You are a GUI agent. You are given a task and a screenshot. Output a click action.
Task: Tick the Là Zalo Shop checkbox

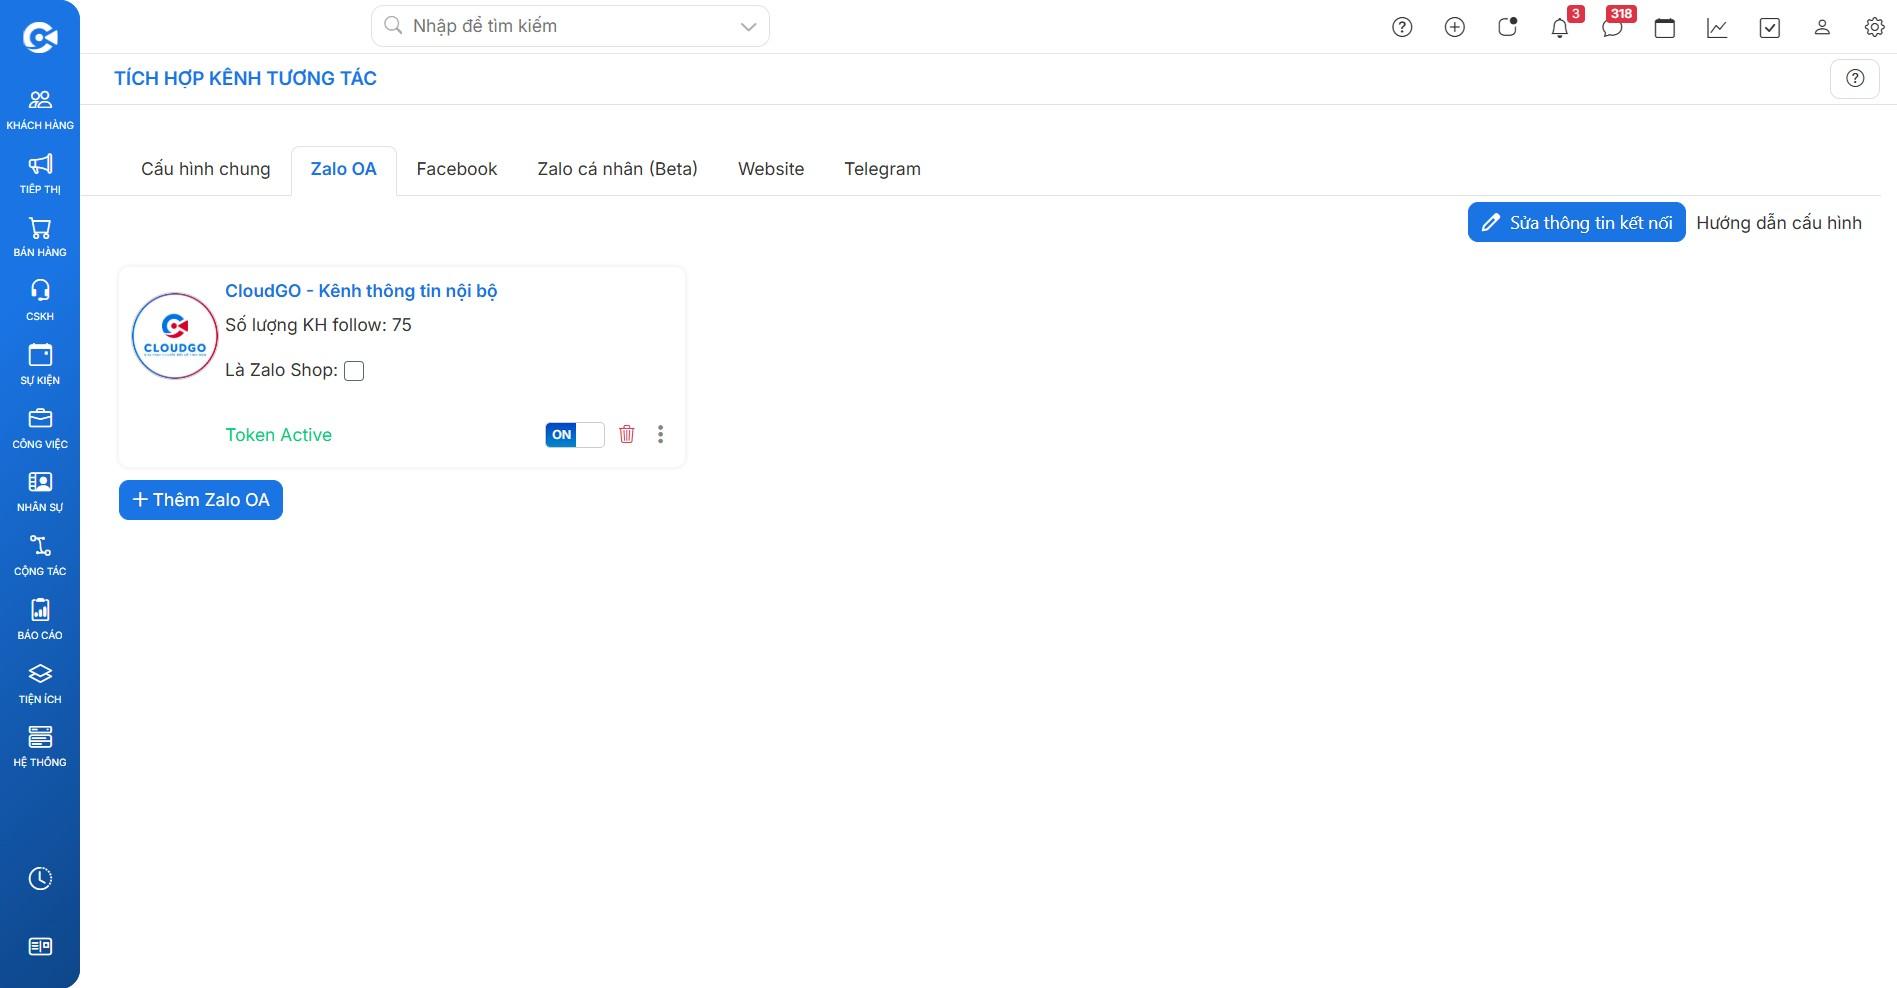tap(354, 371)
